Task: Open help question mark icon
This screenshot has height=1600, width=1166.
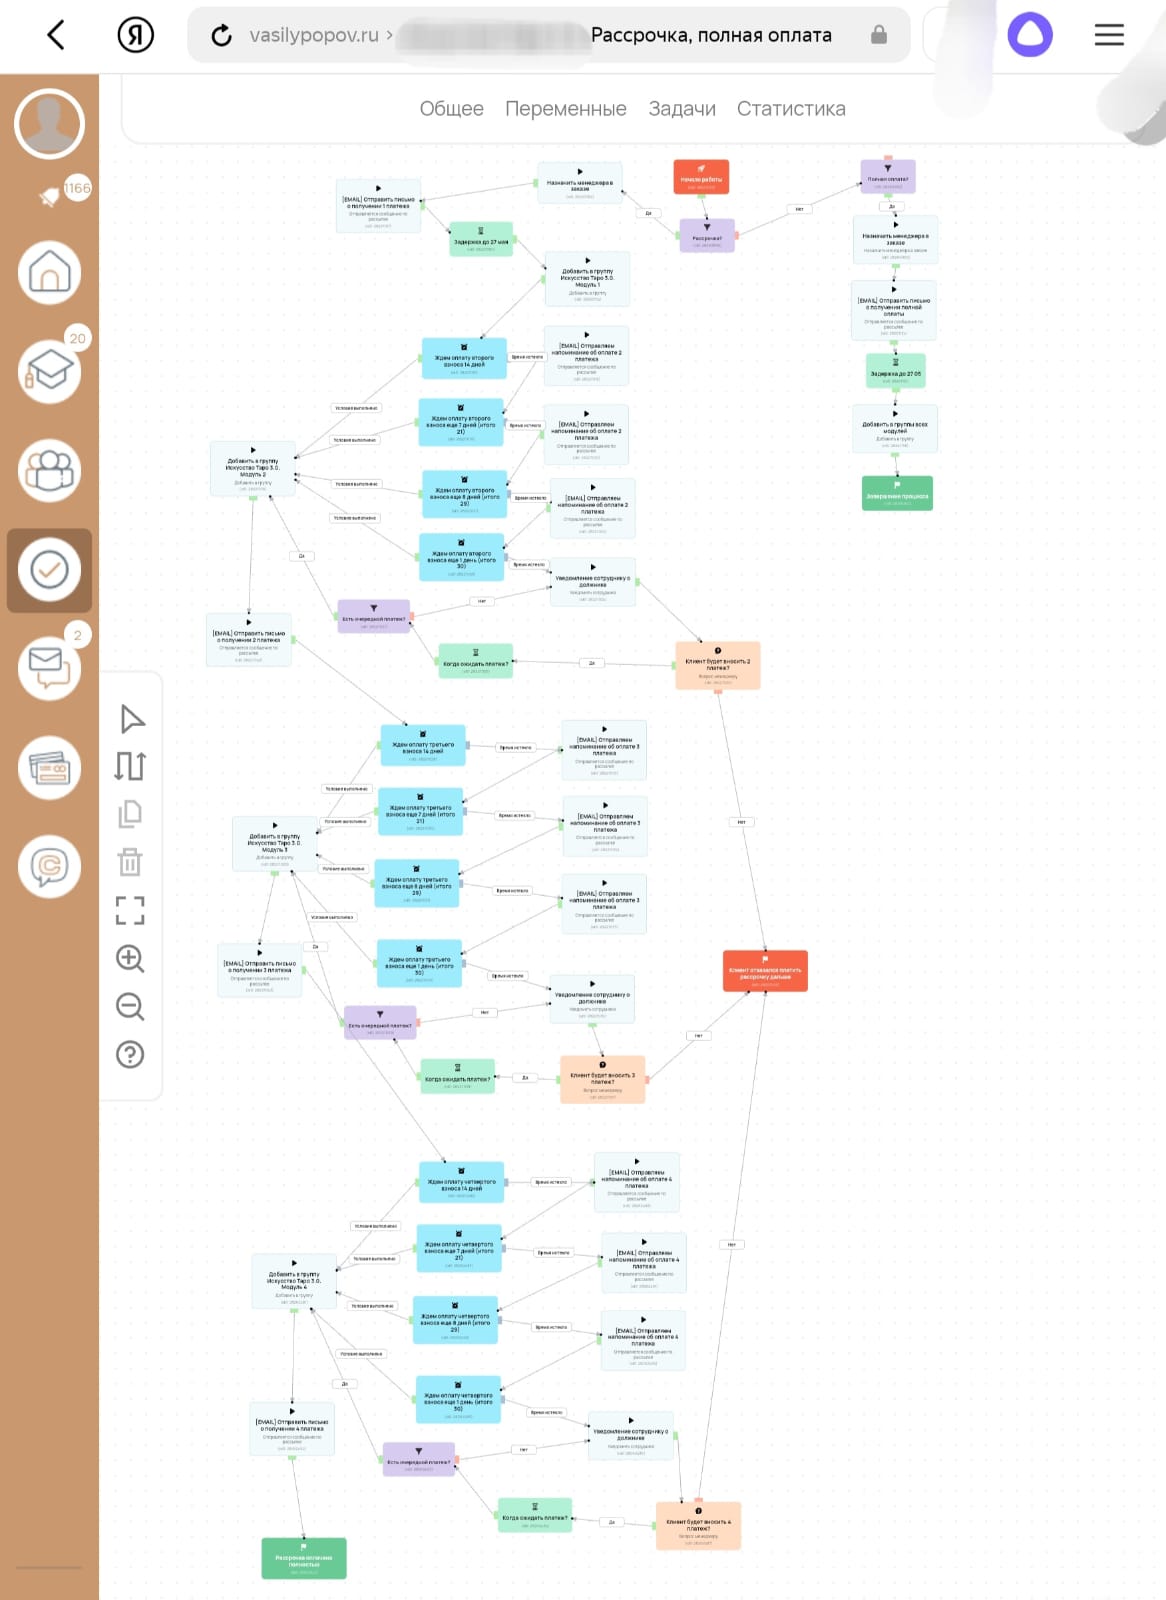Action: 130,1054
